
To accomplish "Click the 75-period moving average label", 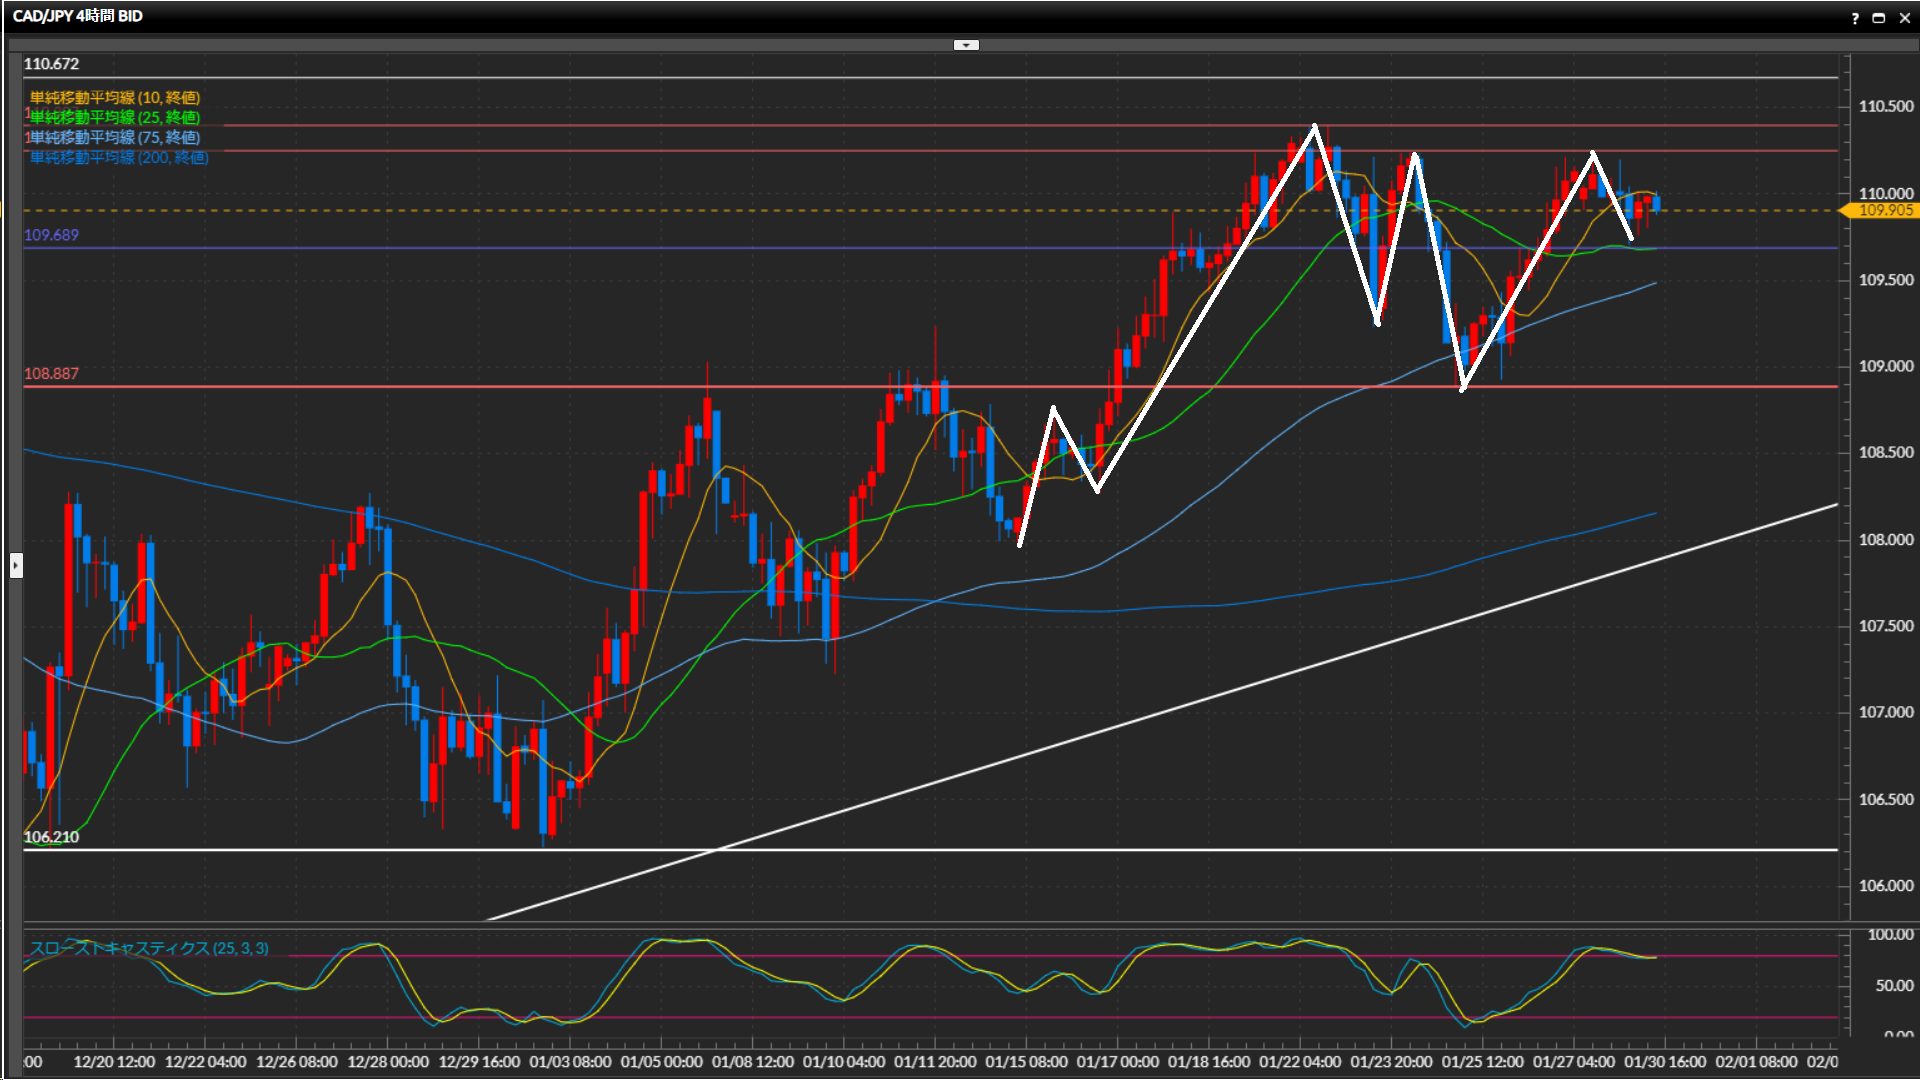I will tap(115, 137).
